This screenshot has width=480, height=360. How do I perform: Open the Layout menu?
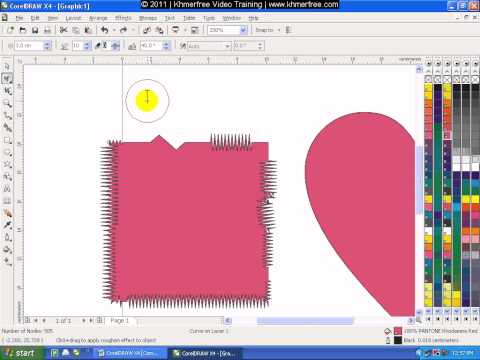[x=73, y=18]
